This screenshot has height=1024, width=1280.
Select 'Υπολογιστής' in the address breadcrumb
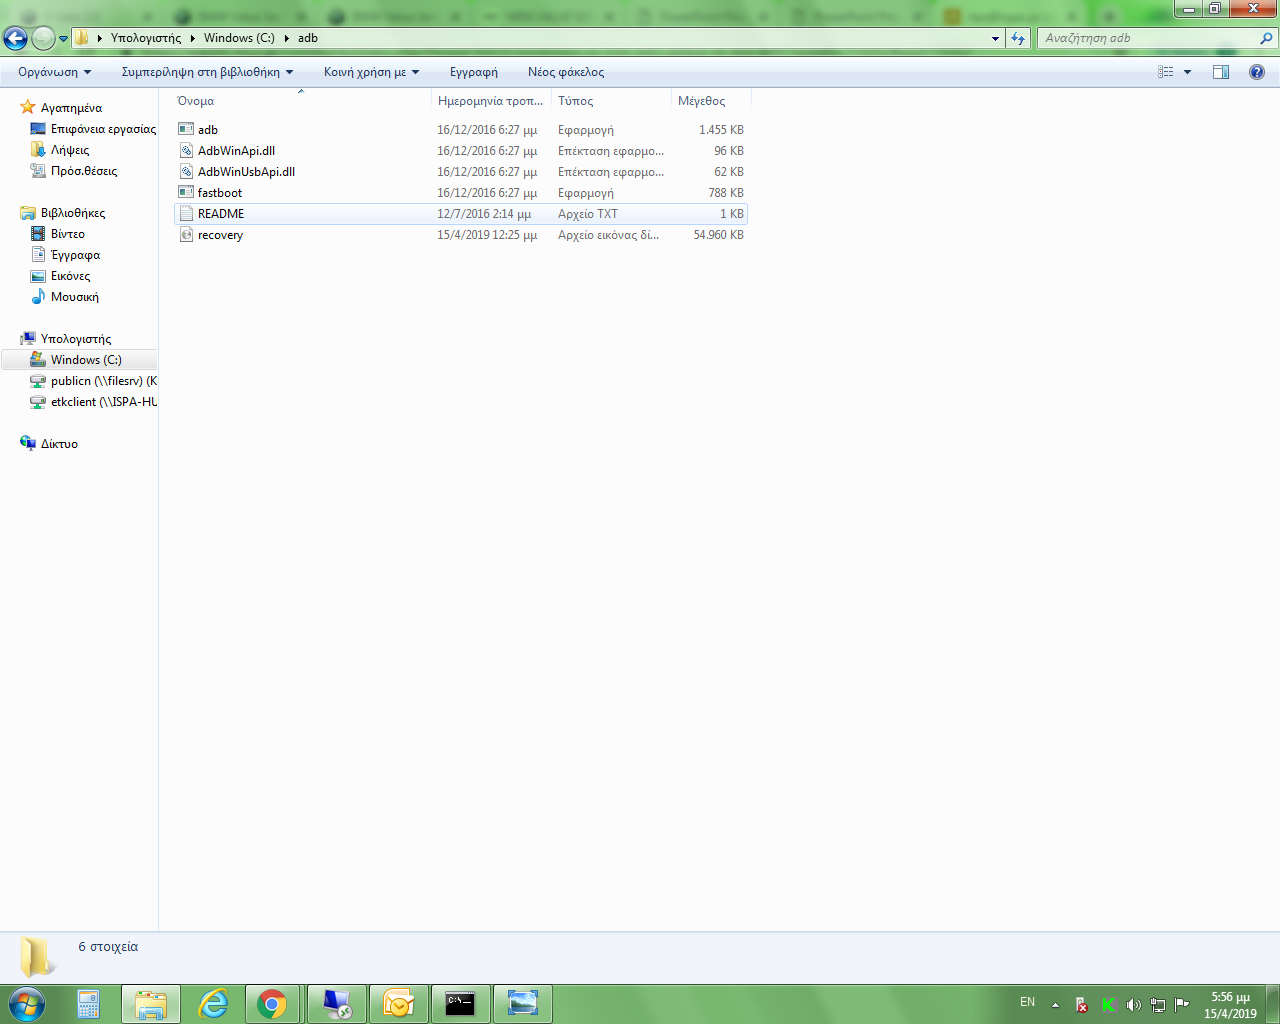click(146, 38)
